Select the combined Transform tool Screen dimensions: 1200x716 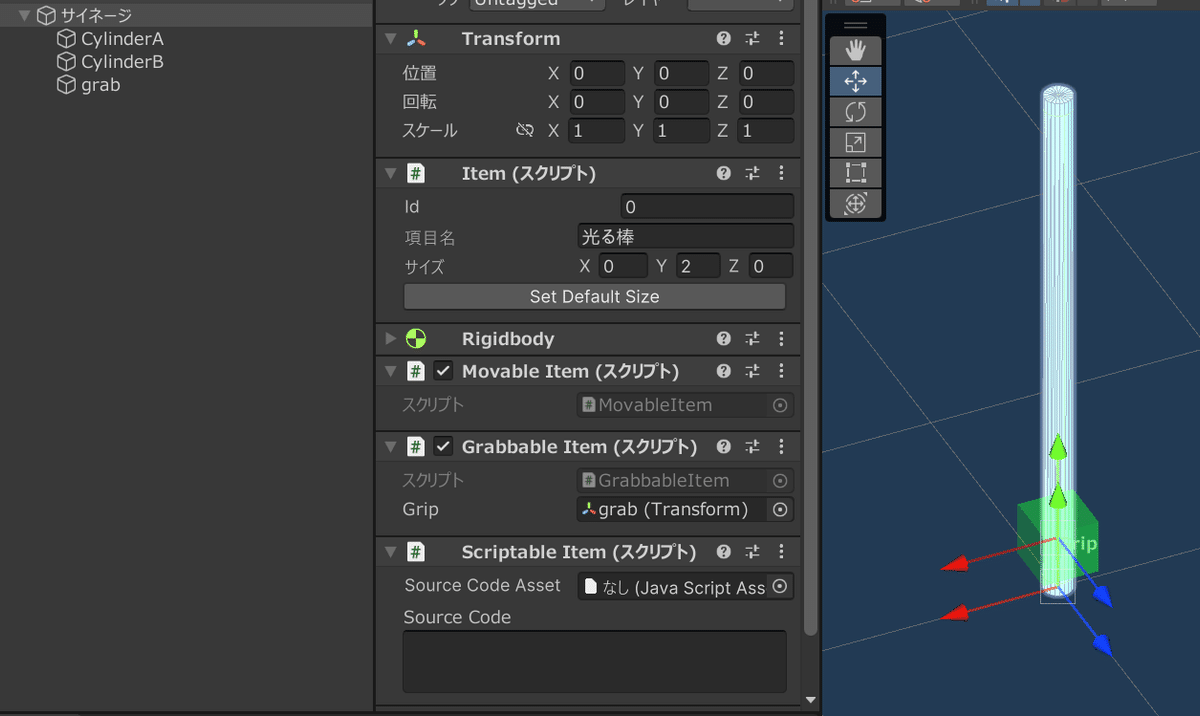(x=856, y=203)
